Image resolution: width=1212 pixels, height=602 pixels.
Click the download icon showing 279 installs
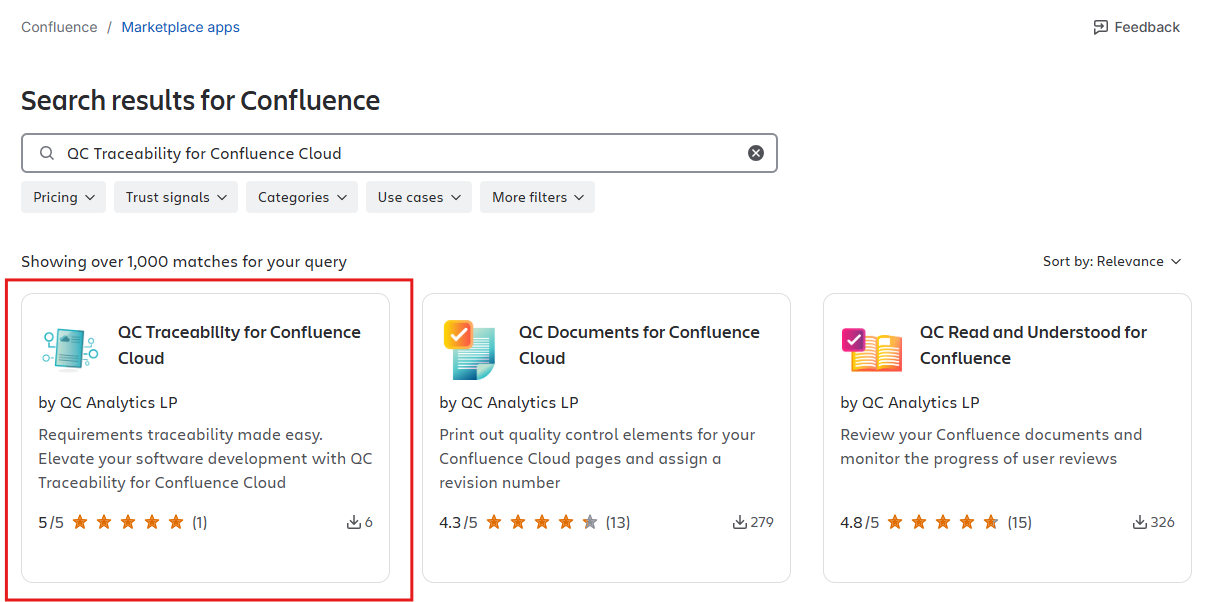(740, 522)
